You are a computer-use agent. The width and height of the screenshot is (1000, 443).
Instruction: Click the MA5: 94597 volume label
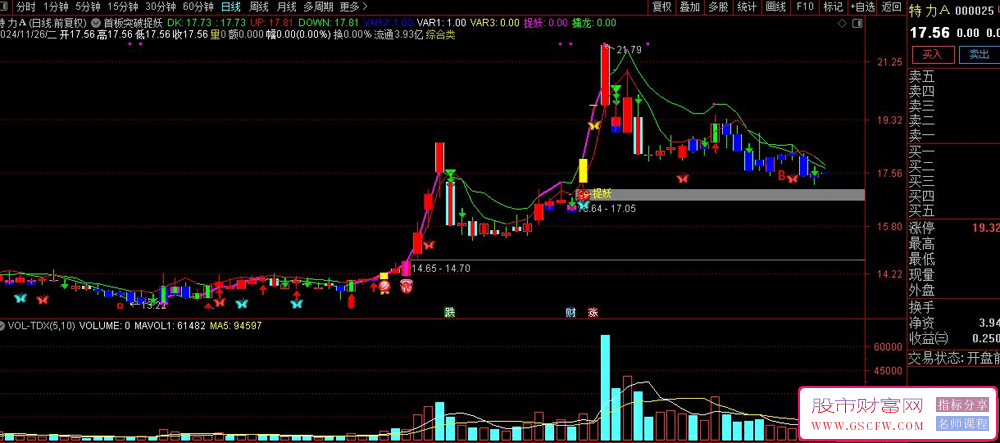click(237, 326)
